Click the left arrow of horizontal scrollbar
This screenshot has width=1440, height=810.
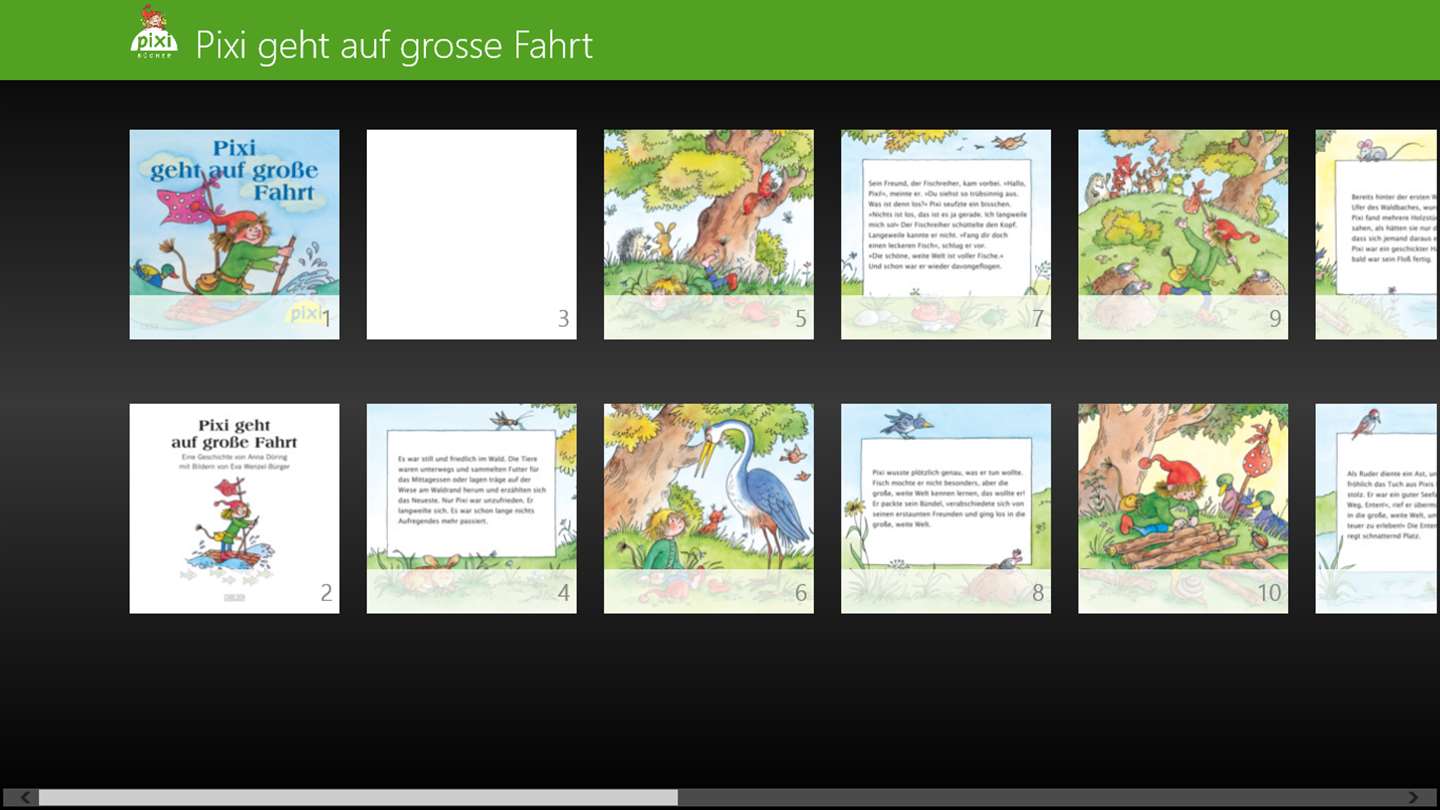(x=23, y=797)
